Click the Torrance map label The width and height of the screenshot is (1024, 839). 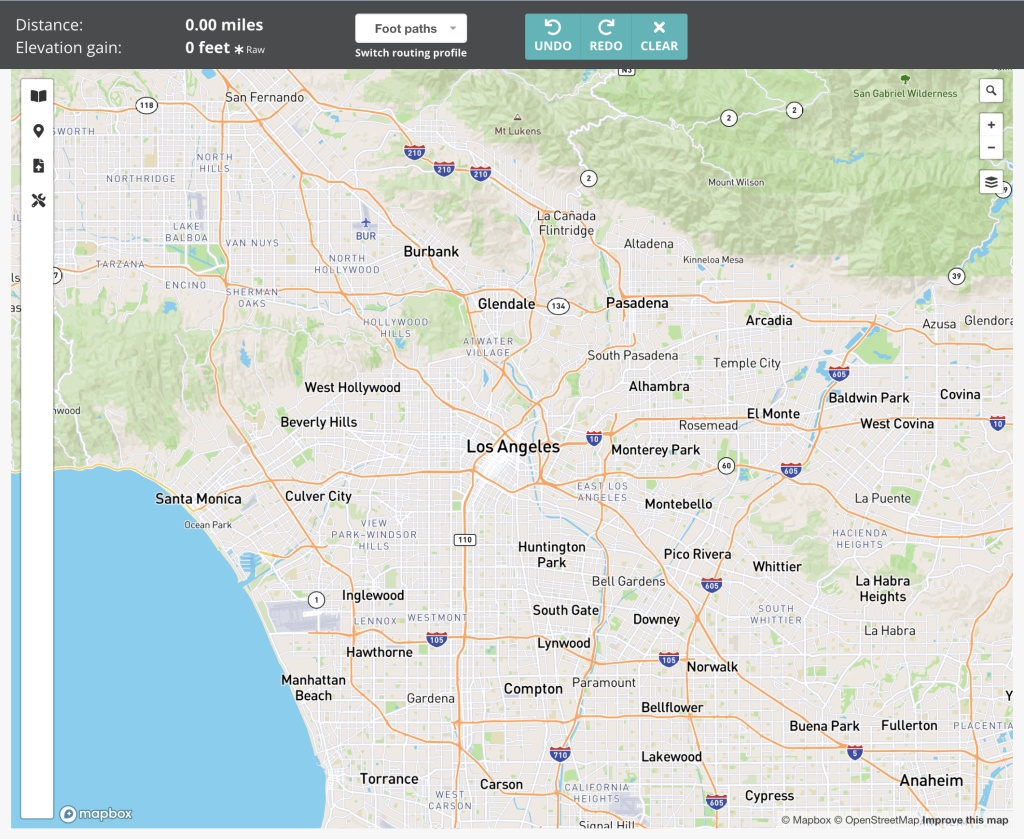pyautogui.click(x=389, y=779)
